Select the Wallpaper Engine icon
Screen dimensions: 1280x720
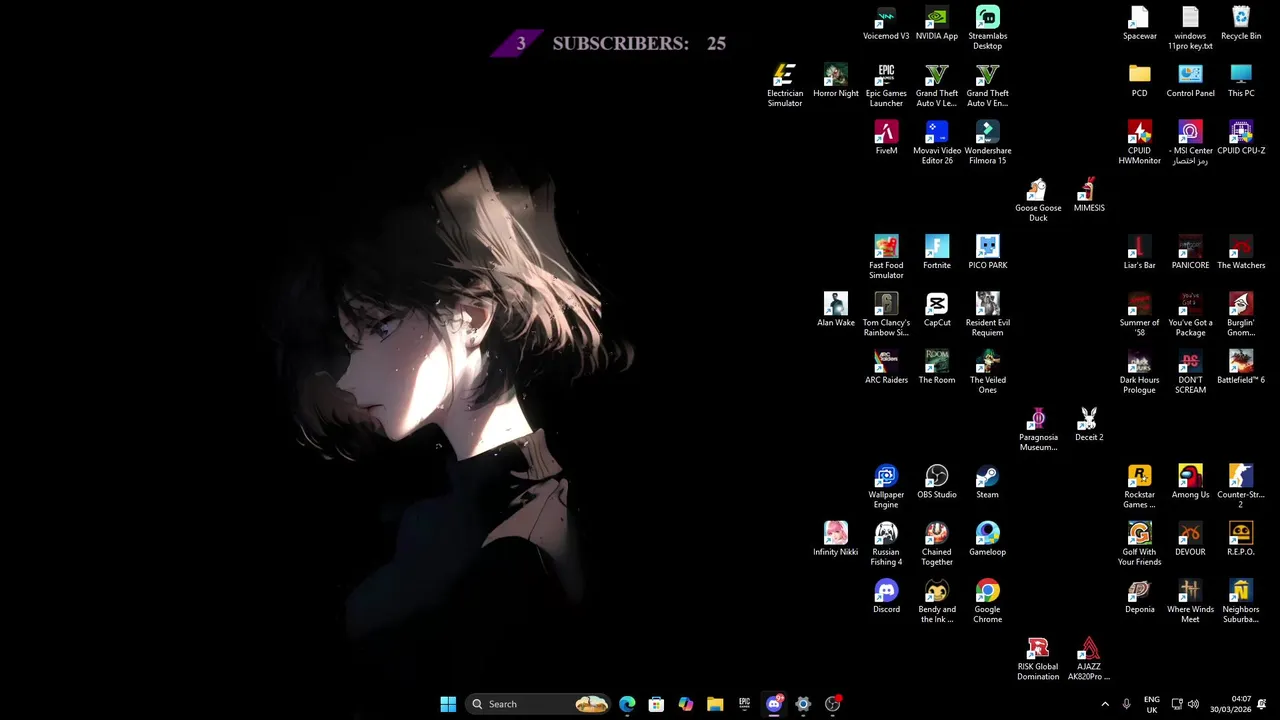(886, 487)
